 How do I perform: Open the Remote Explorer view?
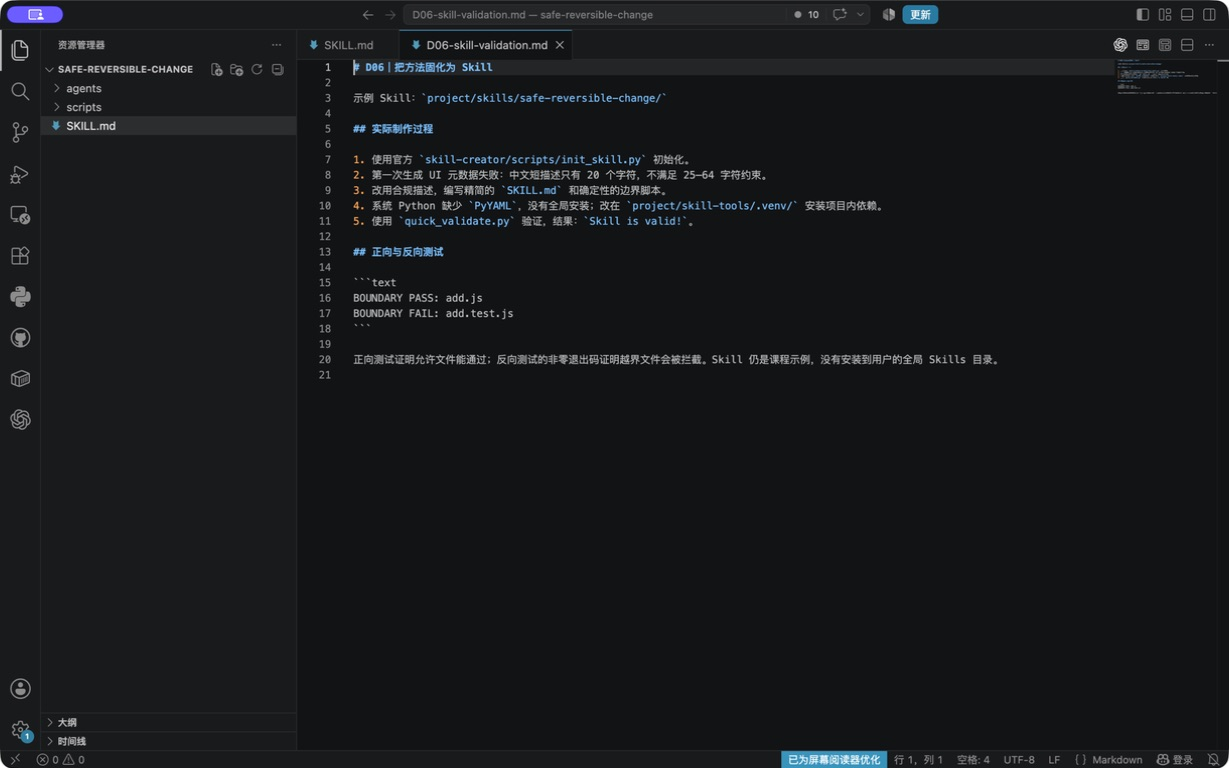pyautogui.click(x=20, y=215)
